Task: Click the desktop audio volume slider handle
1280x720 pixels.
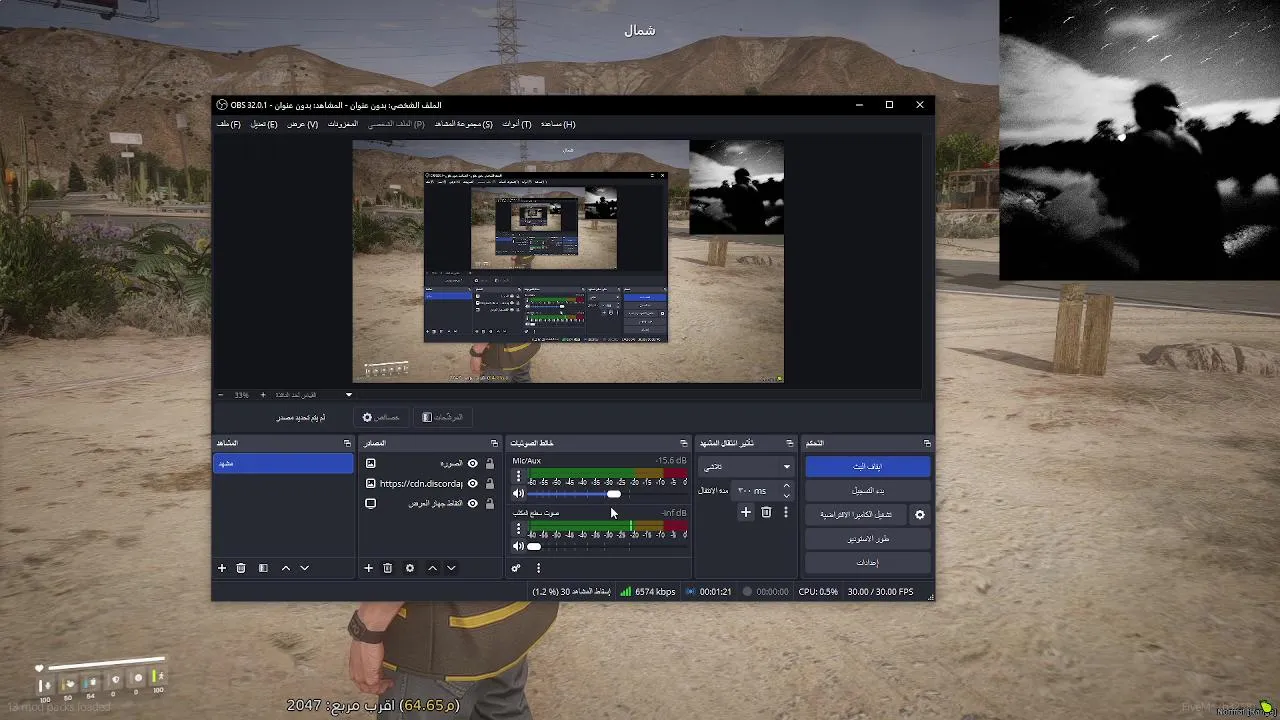Action: 534,546
